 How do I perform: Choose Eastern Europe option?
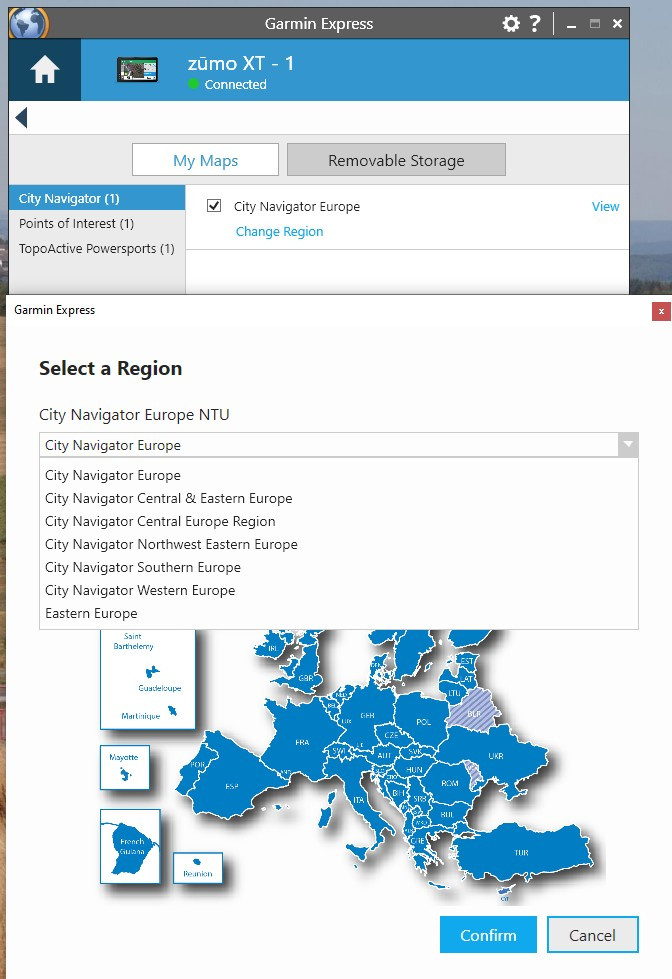[x=338, y=613]
